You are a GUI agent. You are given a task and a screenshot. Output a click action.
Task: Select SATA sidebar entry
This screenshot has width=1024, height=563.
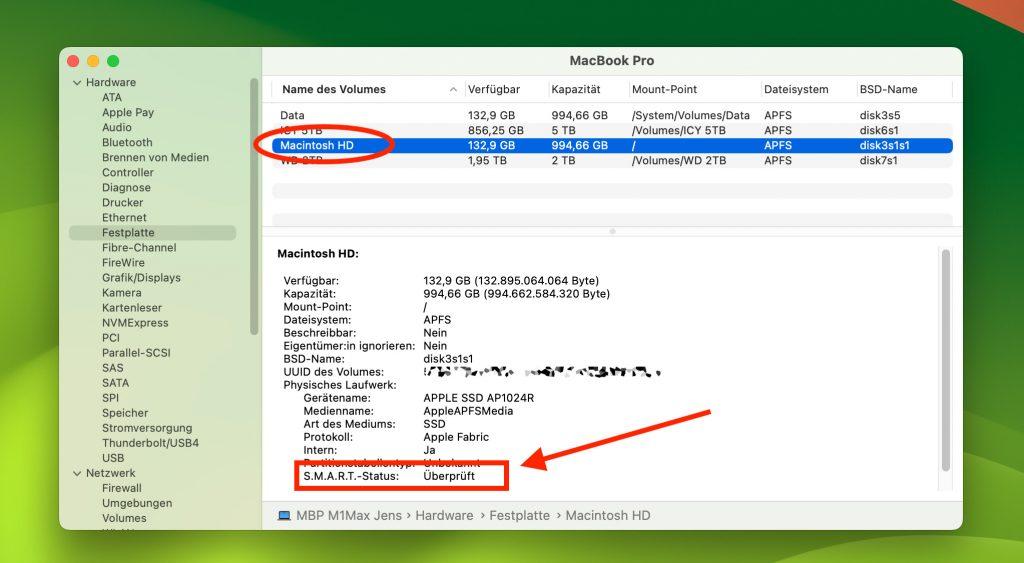pyautogui.click(x=116, y=383)
